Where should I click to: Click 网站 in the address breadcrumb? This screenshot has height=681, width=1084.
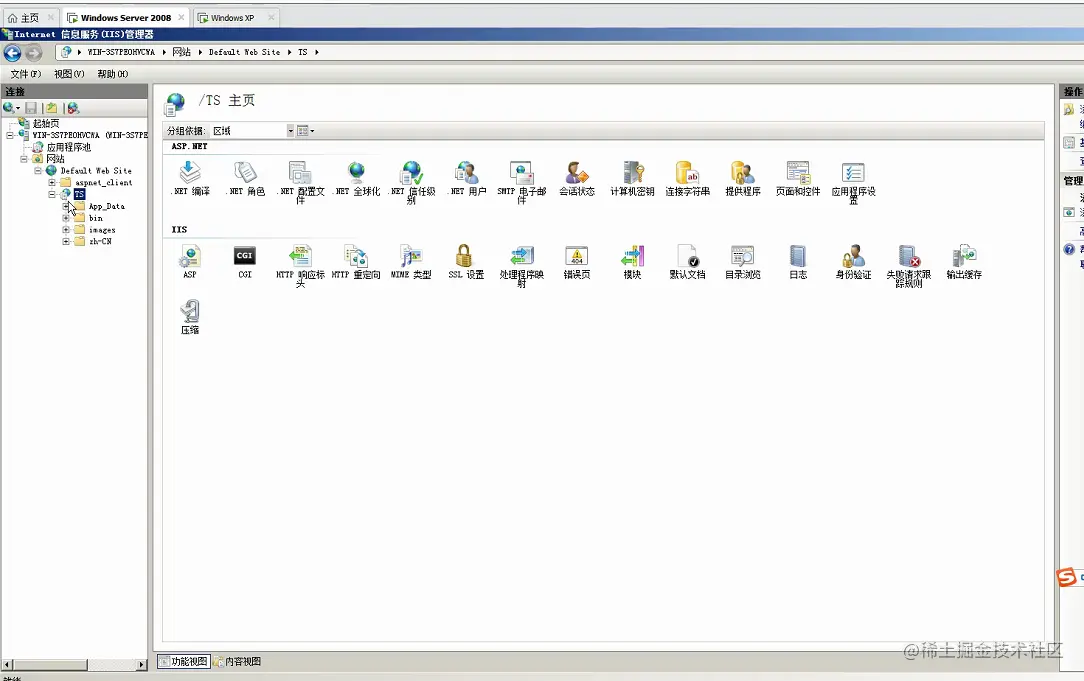click(x=181, y=52)
